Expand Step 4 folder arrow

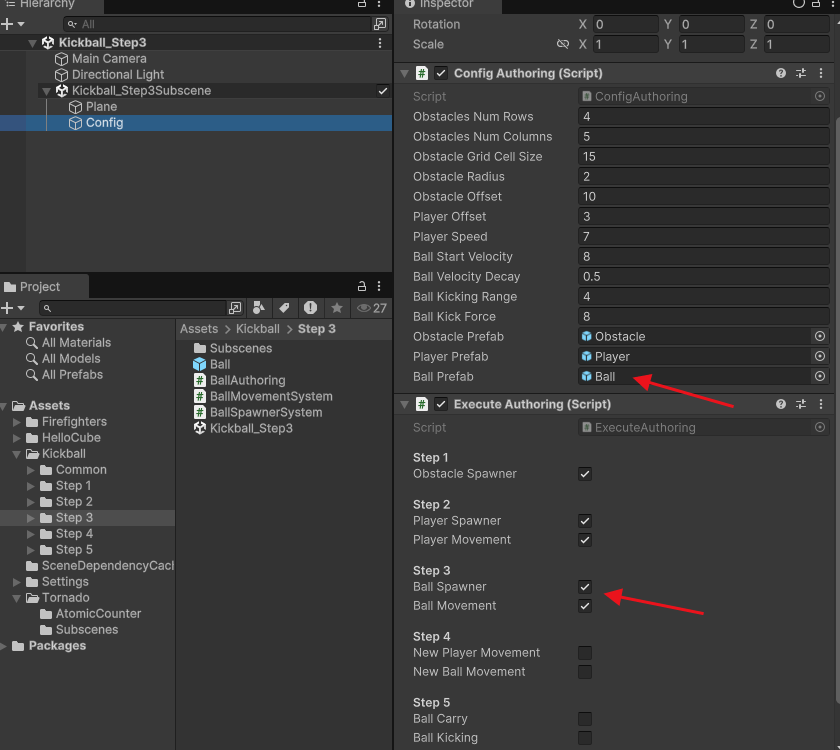[31, 534]
